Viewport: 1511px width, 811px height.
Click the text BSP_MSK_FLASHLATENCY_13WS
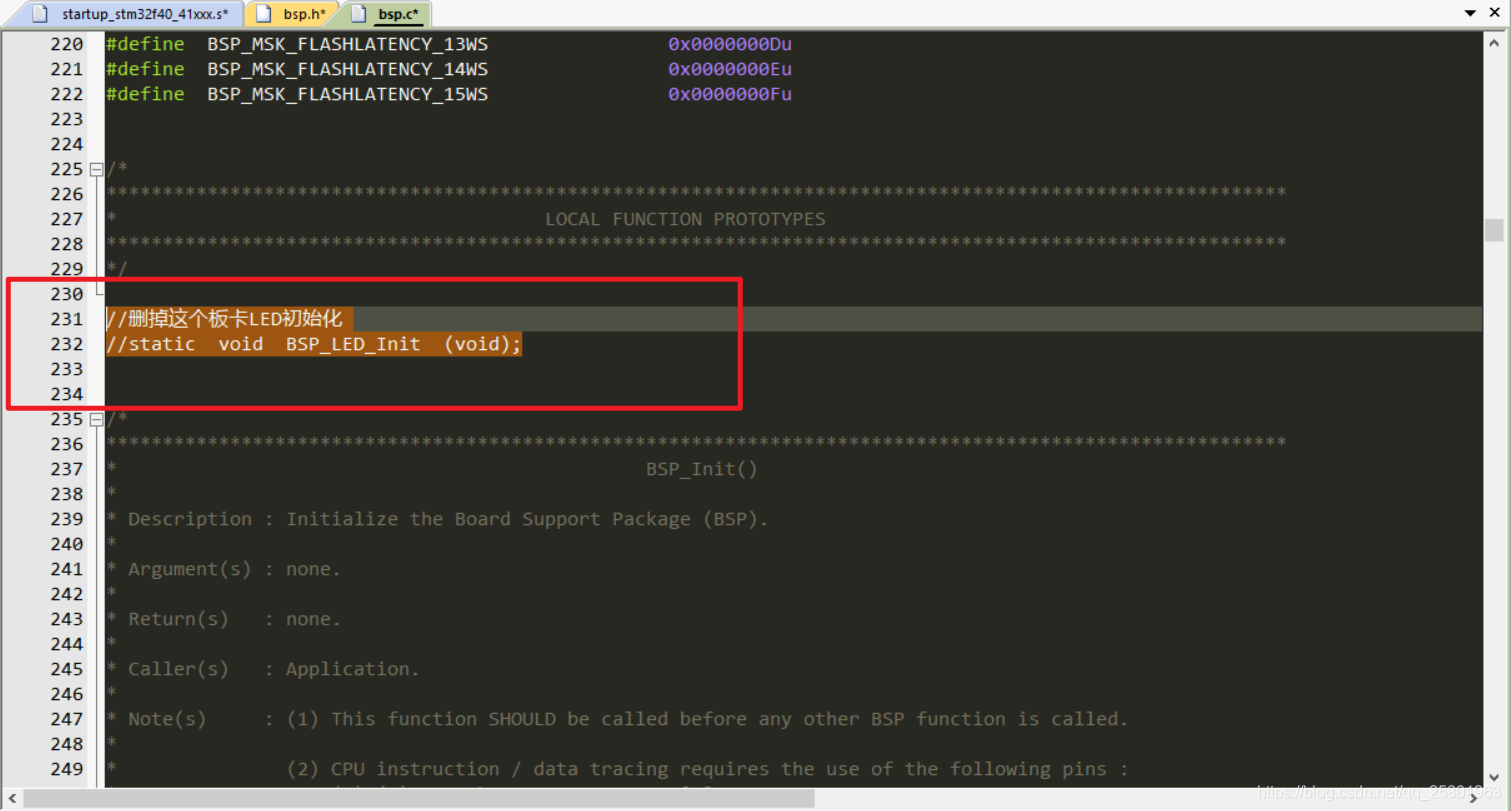coord(348,44)
